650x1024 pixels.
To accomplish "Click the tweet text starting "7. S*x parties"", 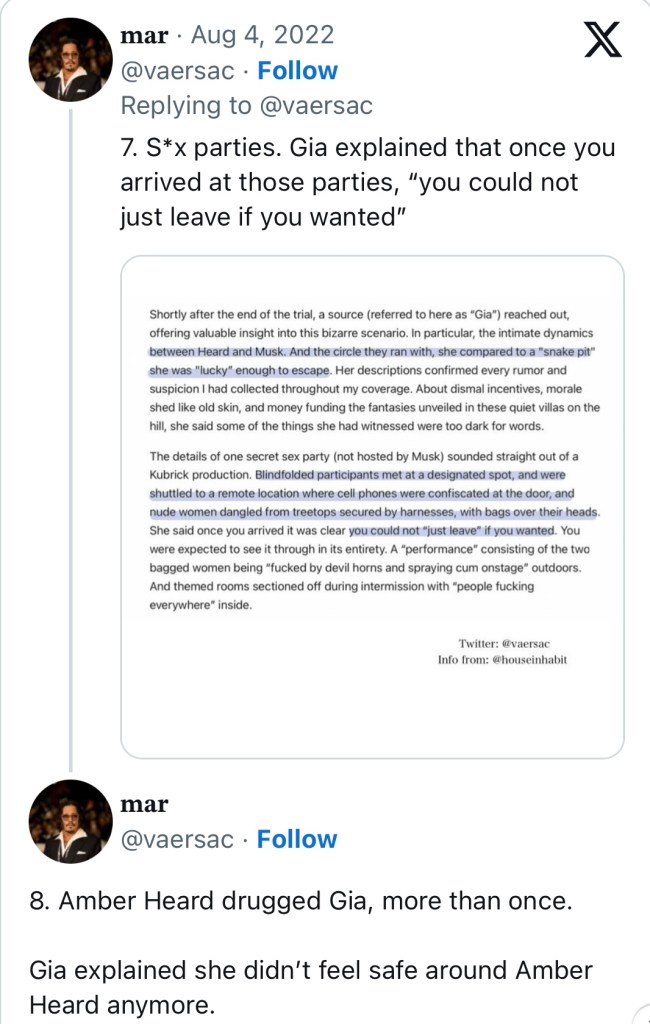I will 367,184.
